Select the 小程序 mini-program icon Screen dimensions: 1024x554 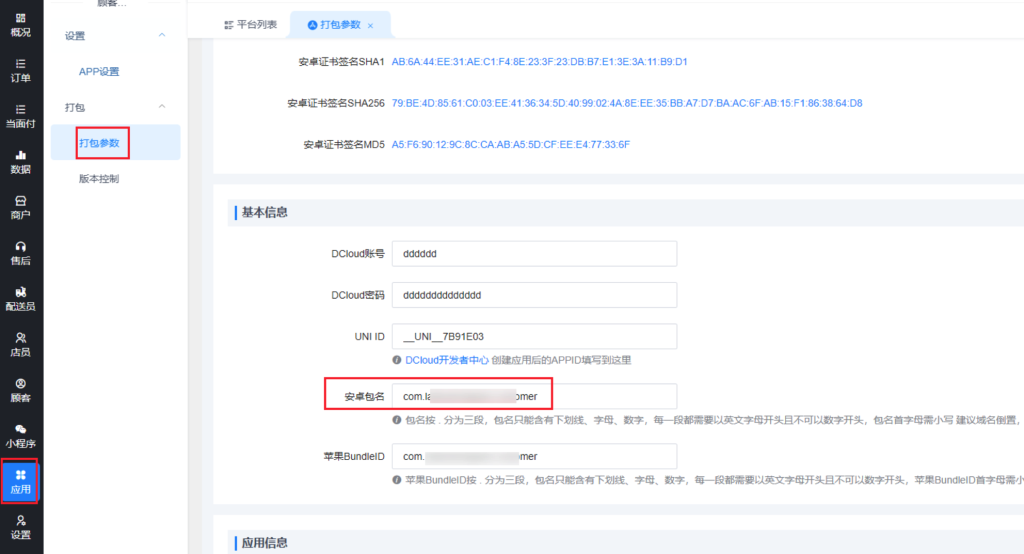pos(20,436)
